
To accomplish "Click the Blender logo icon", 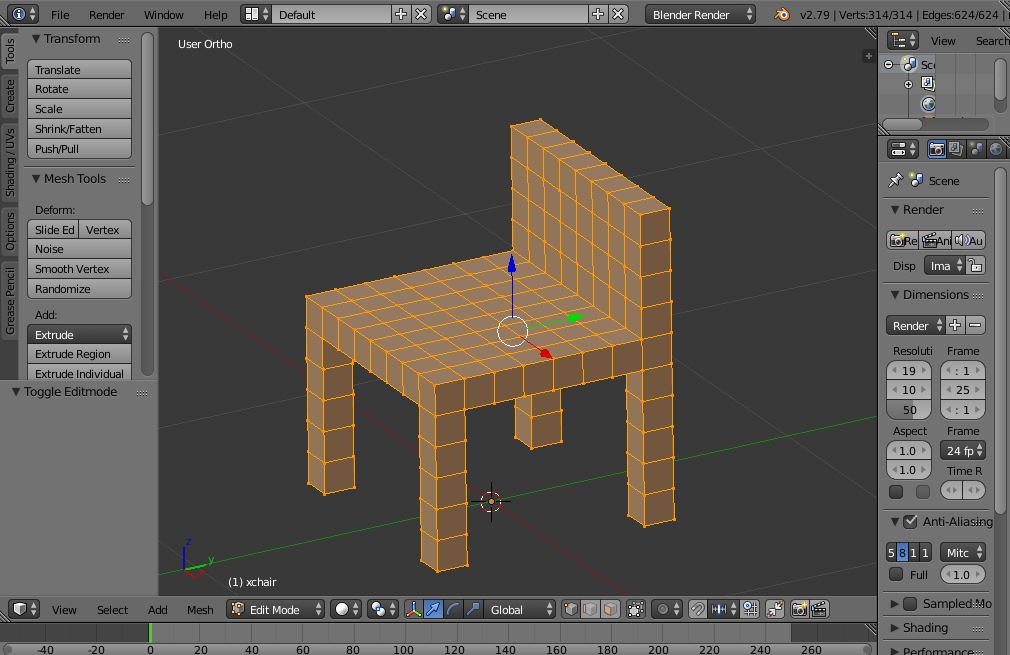I will pyautogui.click(x=783, y=14).
